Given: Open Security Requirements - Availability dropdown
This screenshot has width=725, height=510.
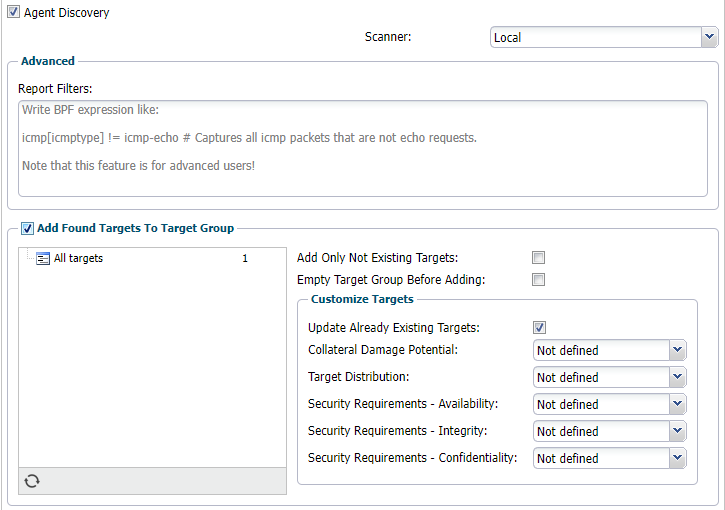Looking at the screenshot, I should click(x=608, y=405).
